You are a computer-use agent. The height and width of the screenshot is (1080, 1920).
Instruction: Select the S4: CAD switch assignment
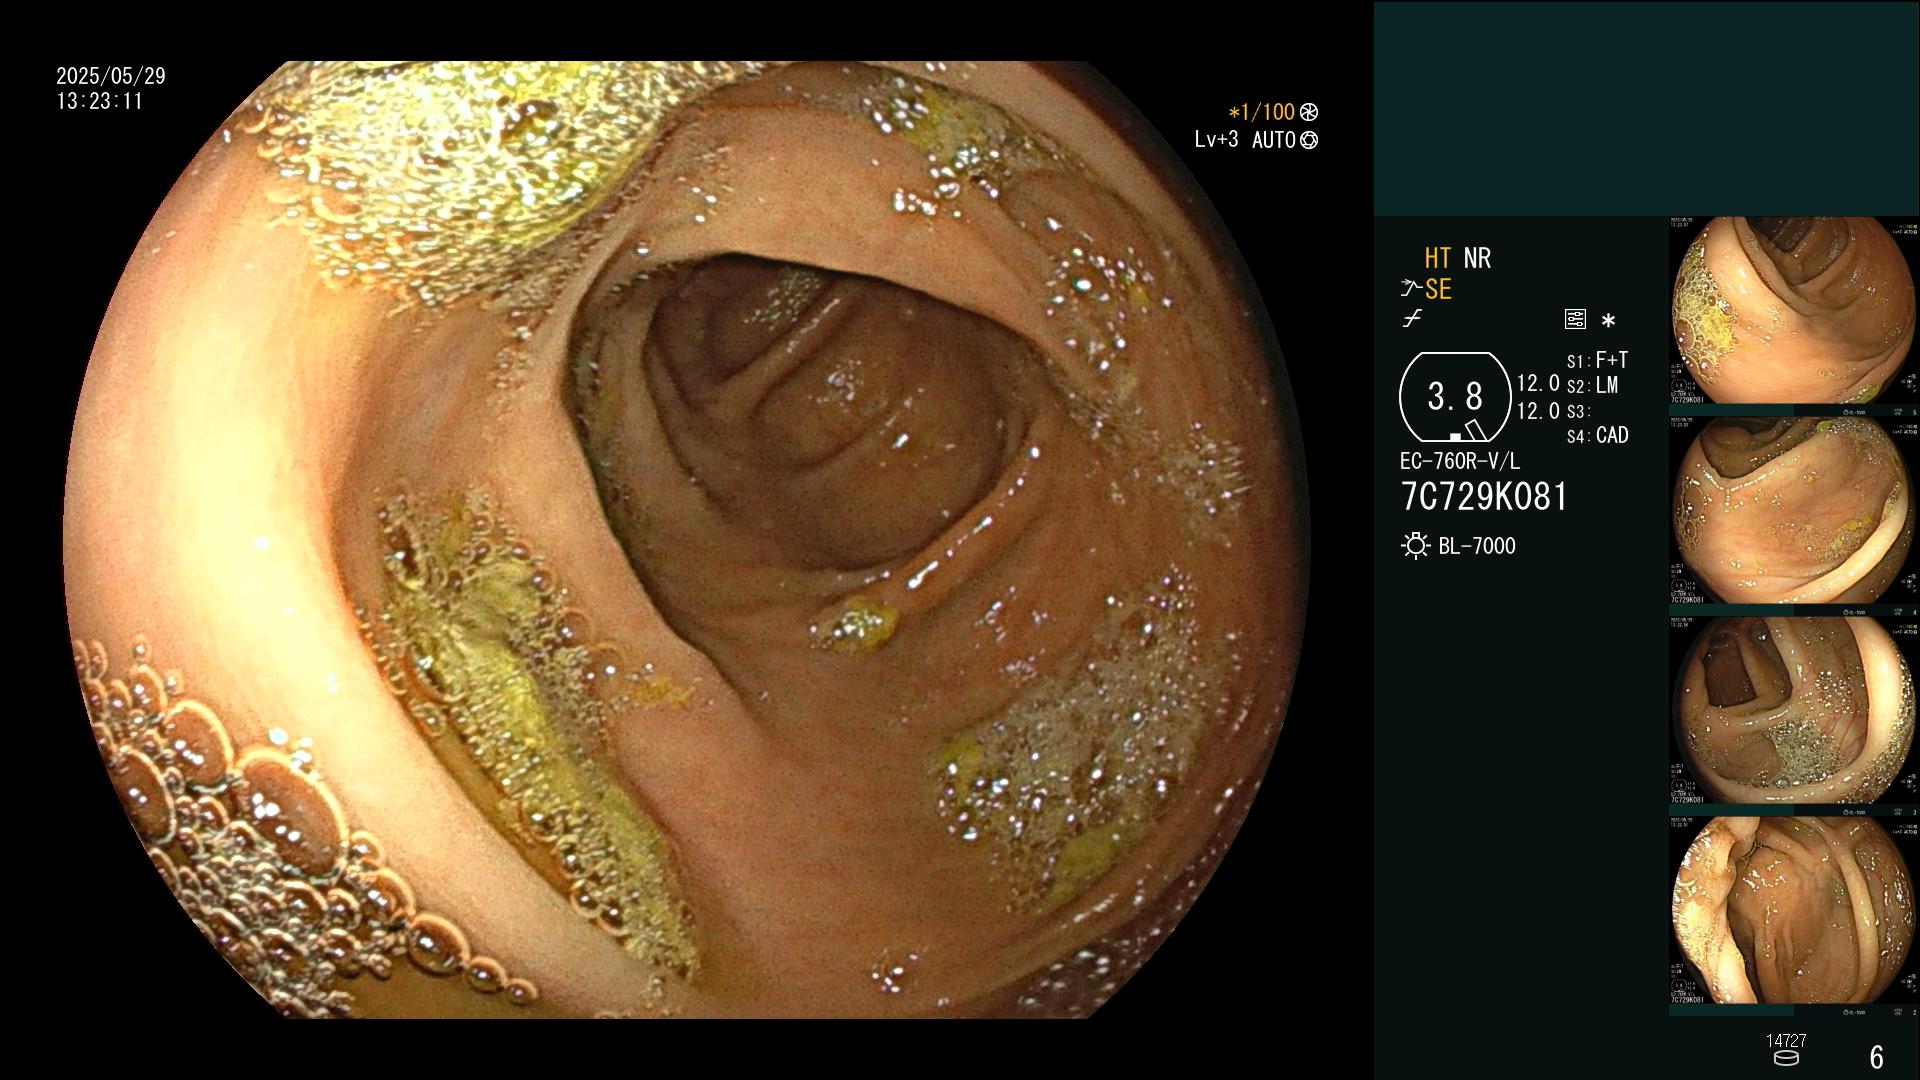click(x=1598, y=436)
